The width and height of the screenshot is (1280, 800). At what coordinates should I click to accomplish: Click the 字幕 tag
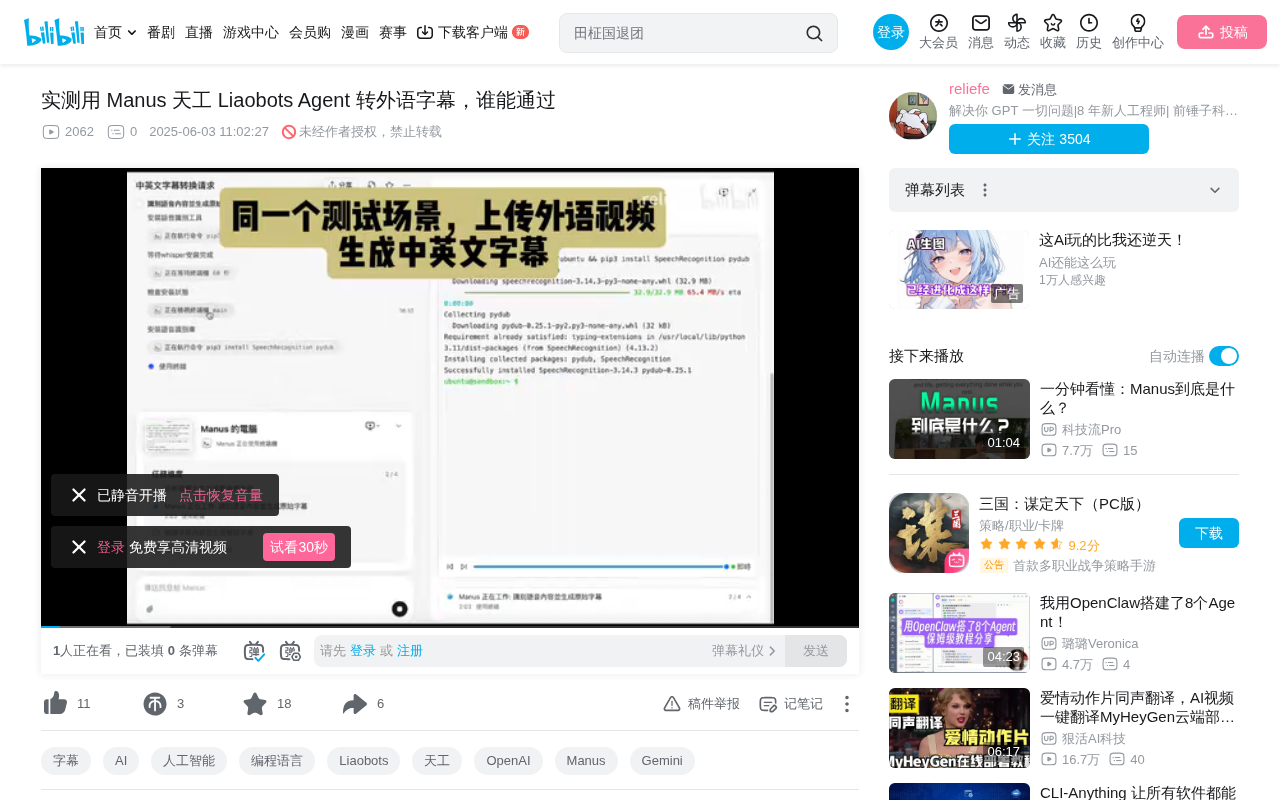coord(66,761)
